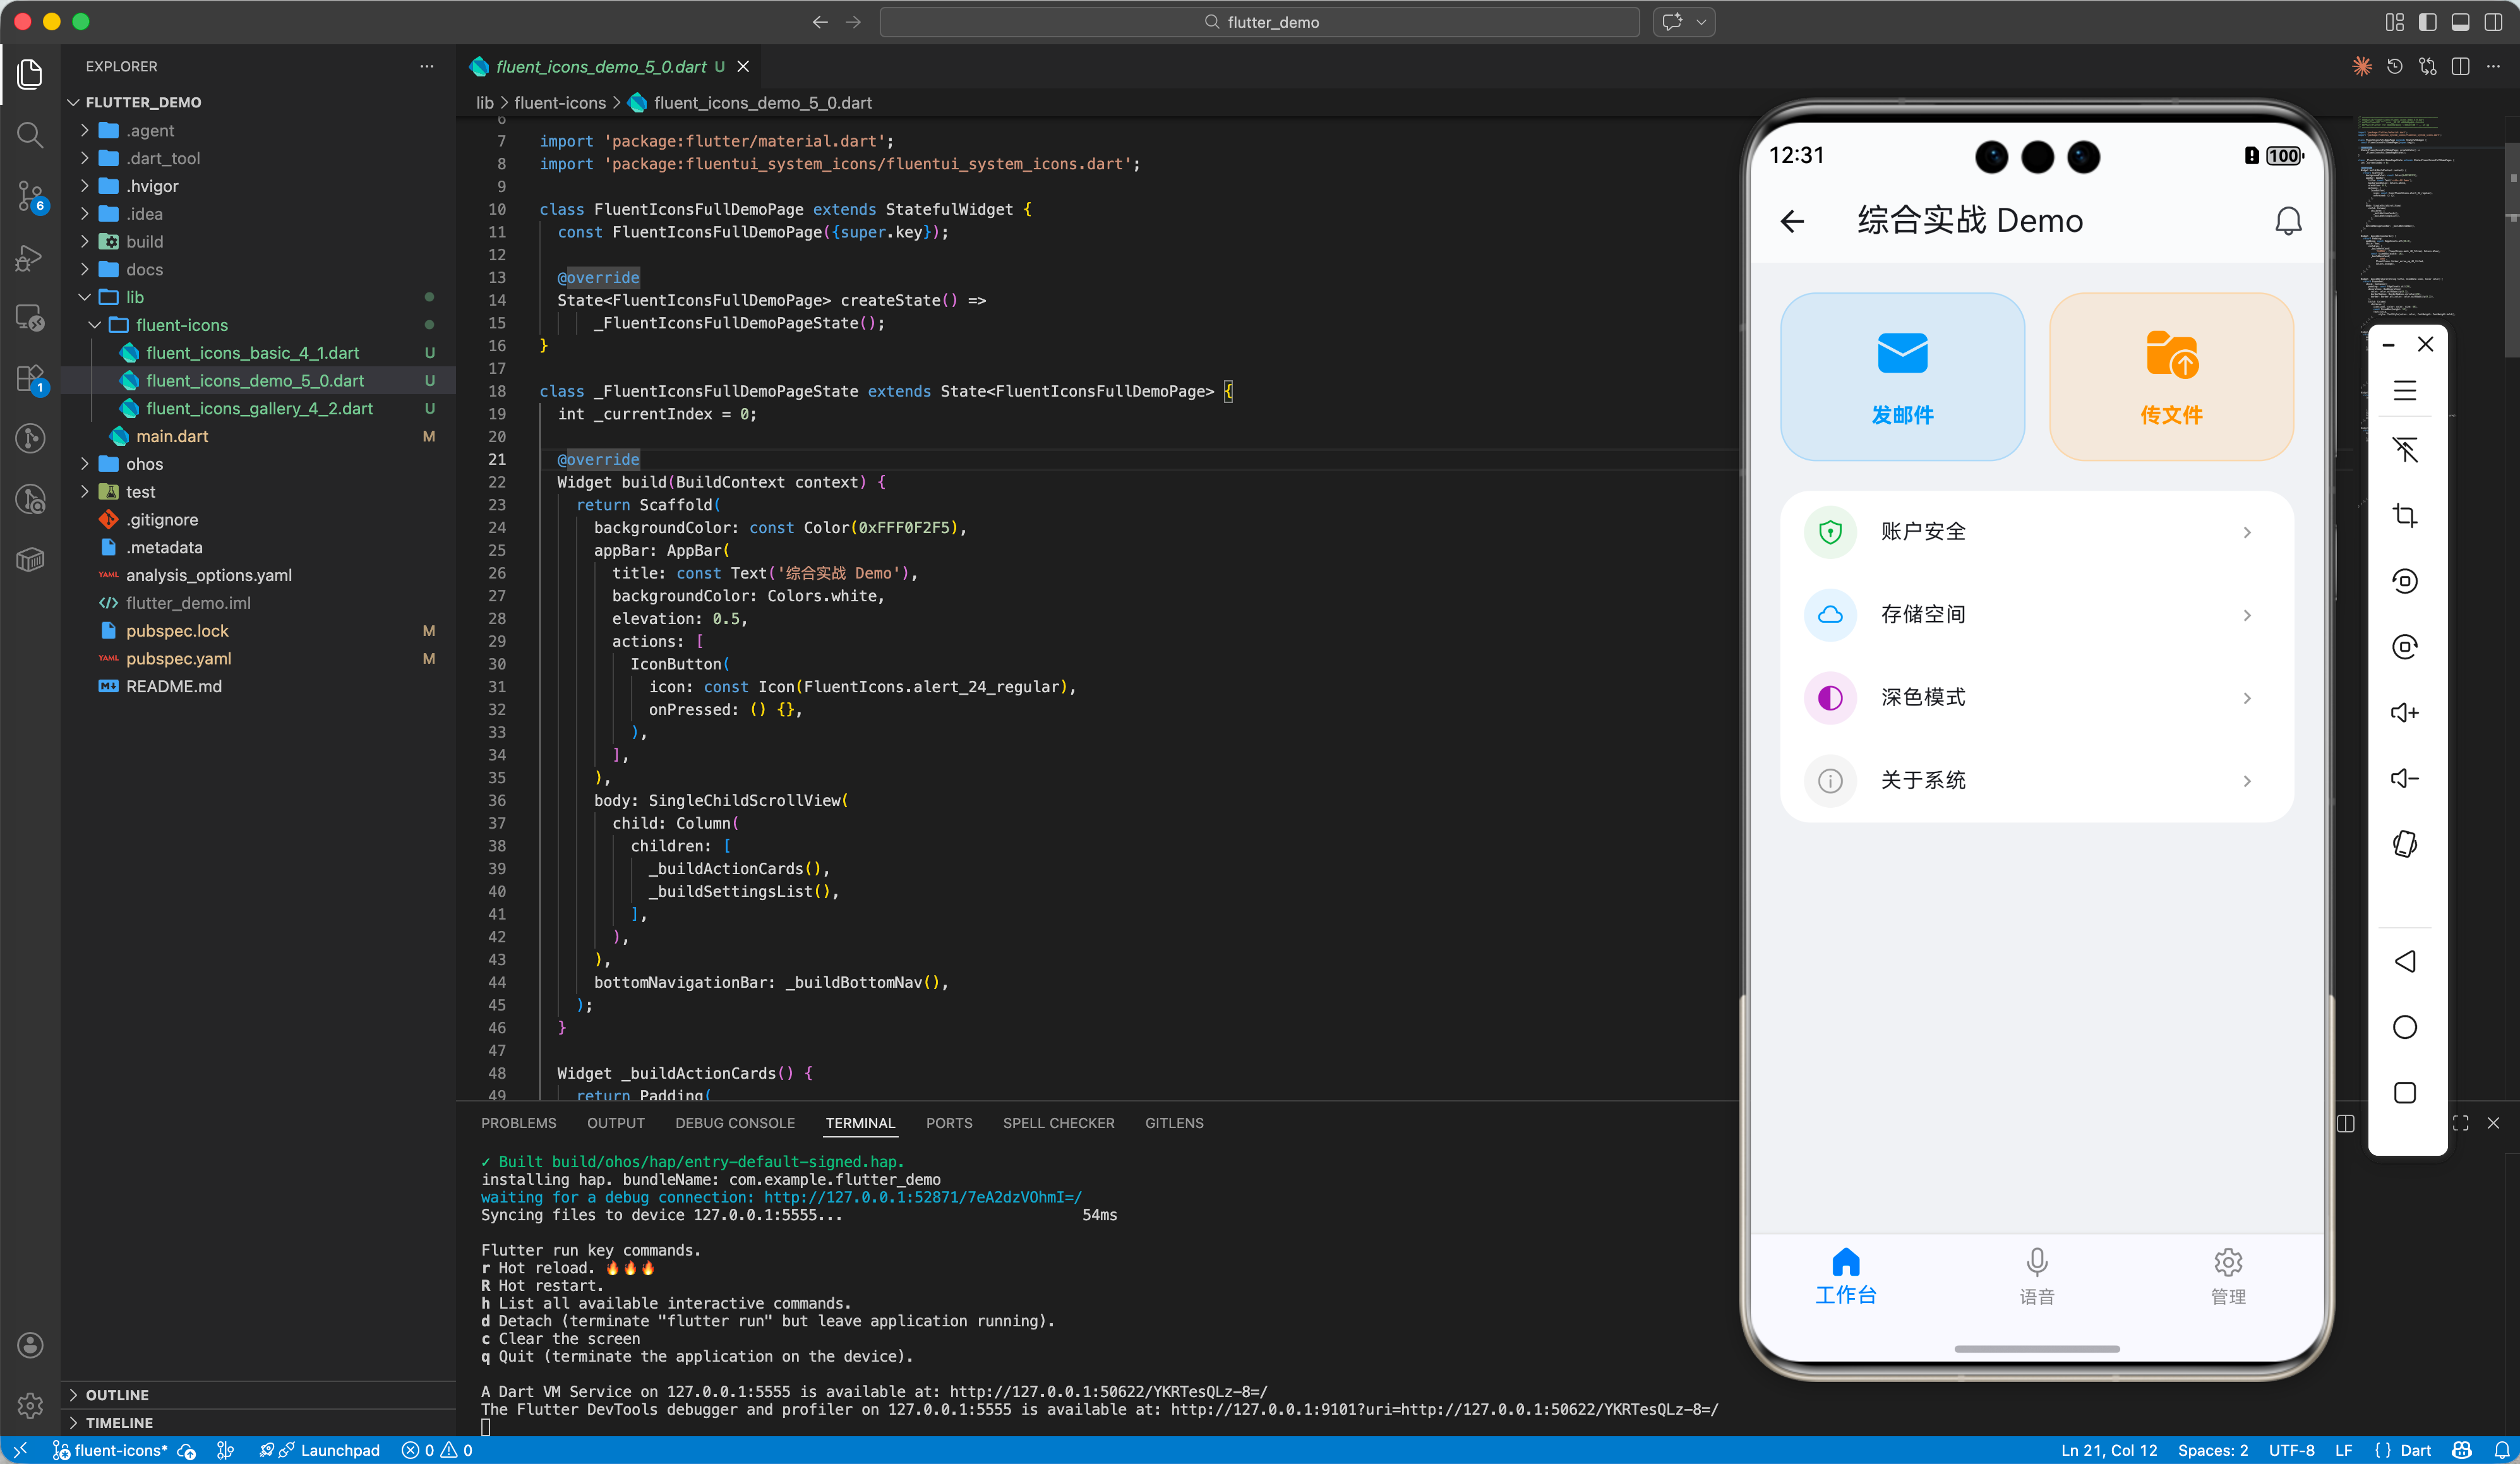Expand the ohos folder
2520x1464 pixels.
pos(85,464)
